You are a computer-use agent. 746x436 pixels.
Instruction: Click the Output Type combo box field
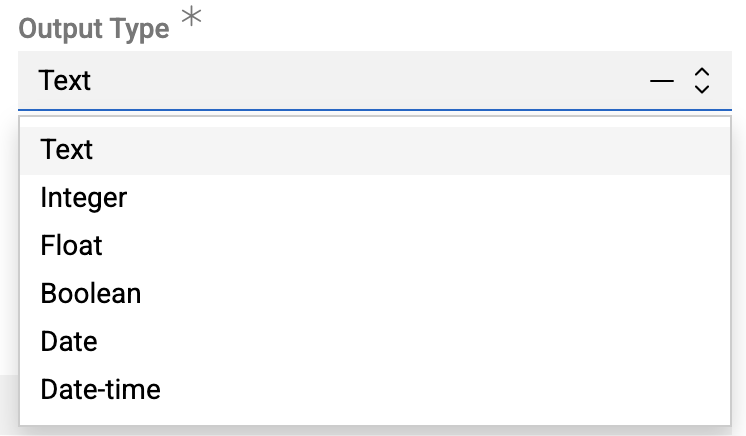click(330, 80)
